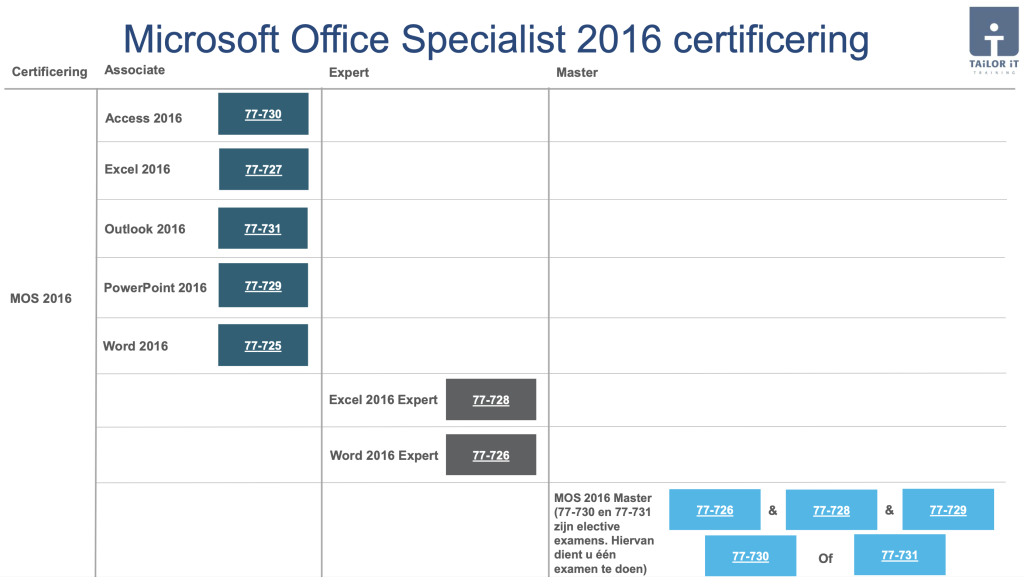Click the light-blue Master link 77-728
This screenshot has height=577, width=1024.
pyautogui.click(x=831, y=510)
